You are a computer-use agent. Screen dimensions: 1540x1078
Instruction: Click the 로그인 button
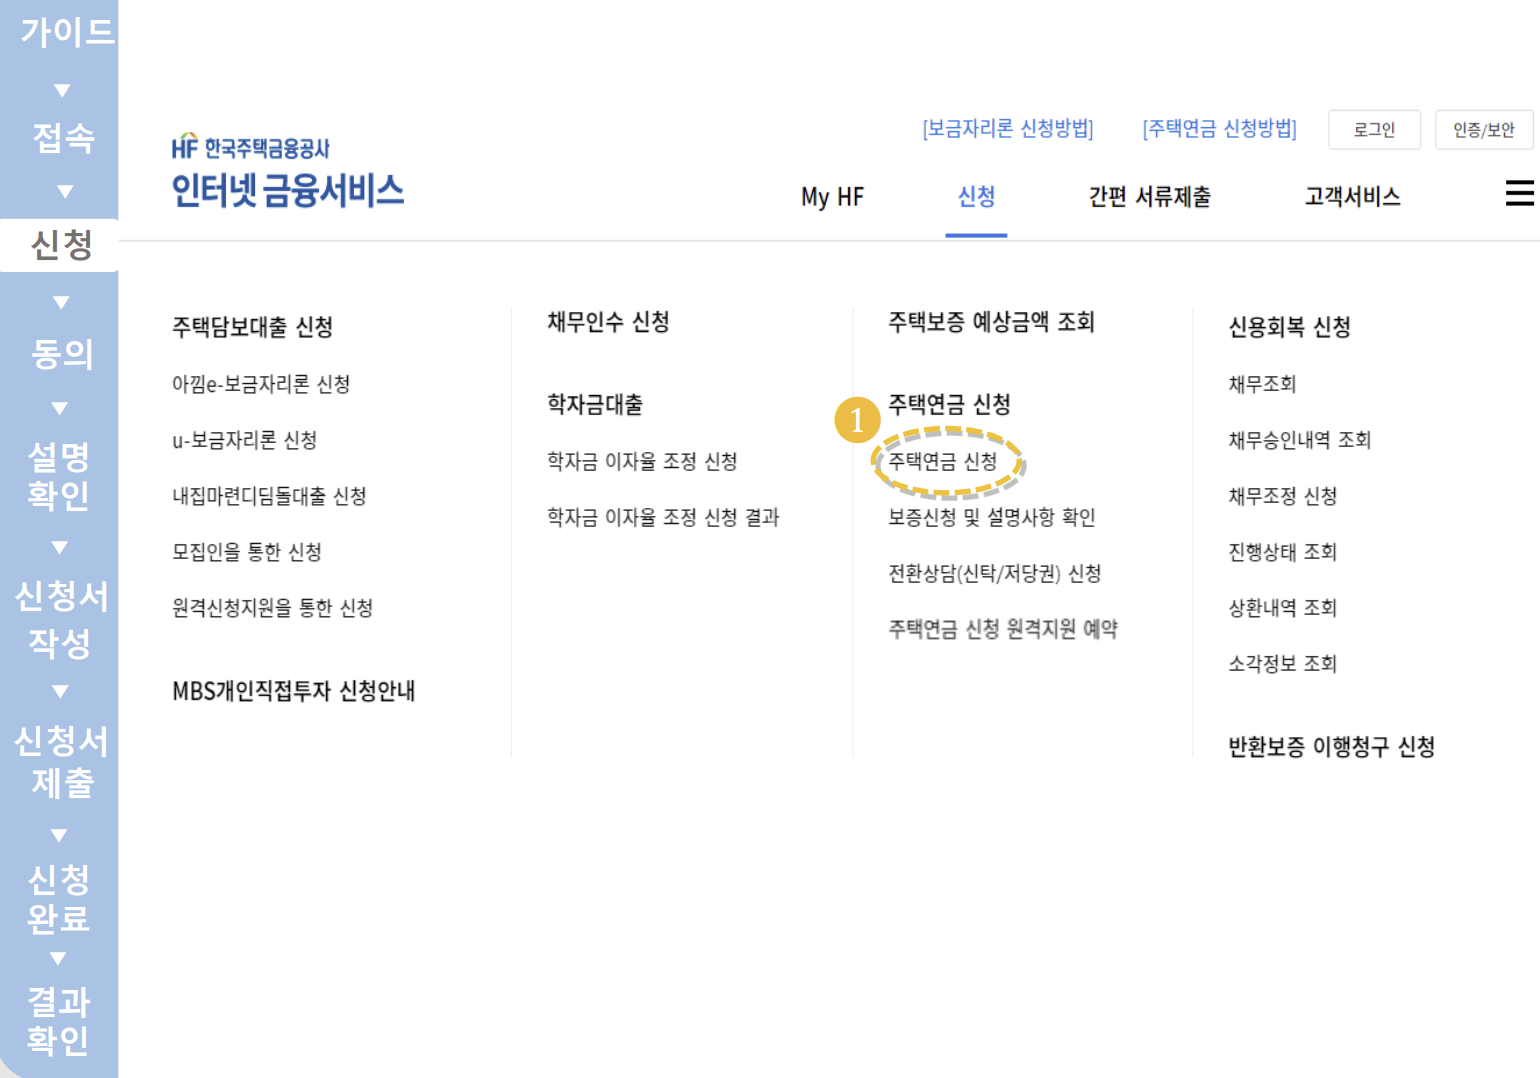point(1374,129)
